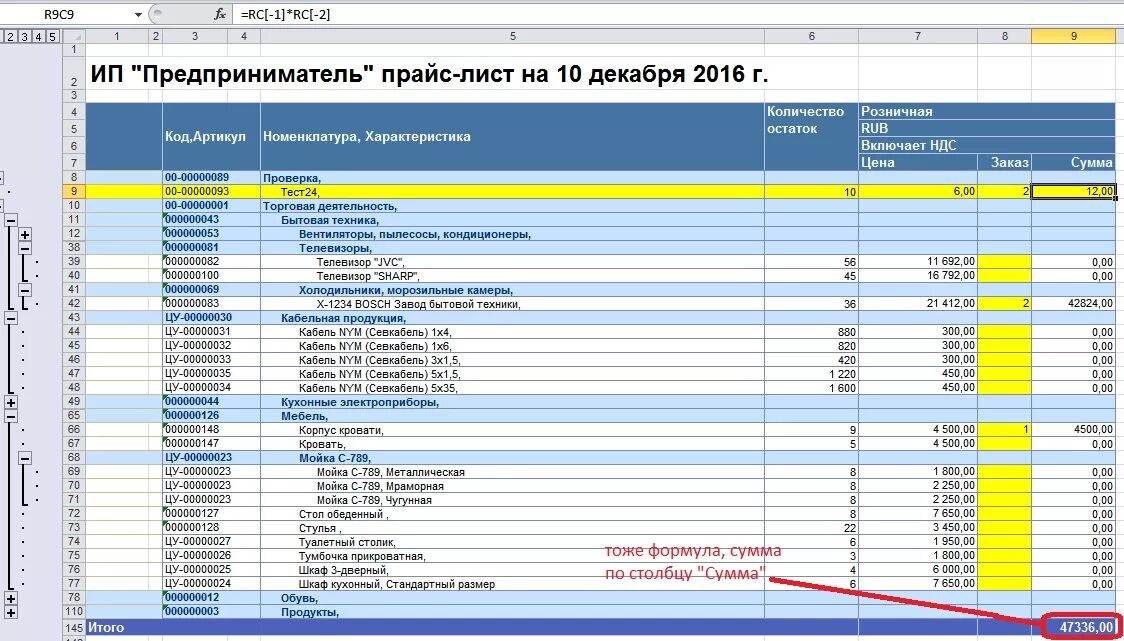Show outline level 5
The width and height of the screenshot is (1124, 641).
coord(50,36)
